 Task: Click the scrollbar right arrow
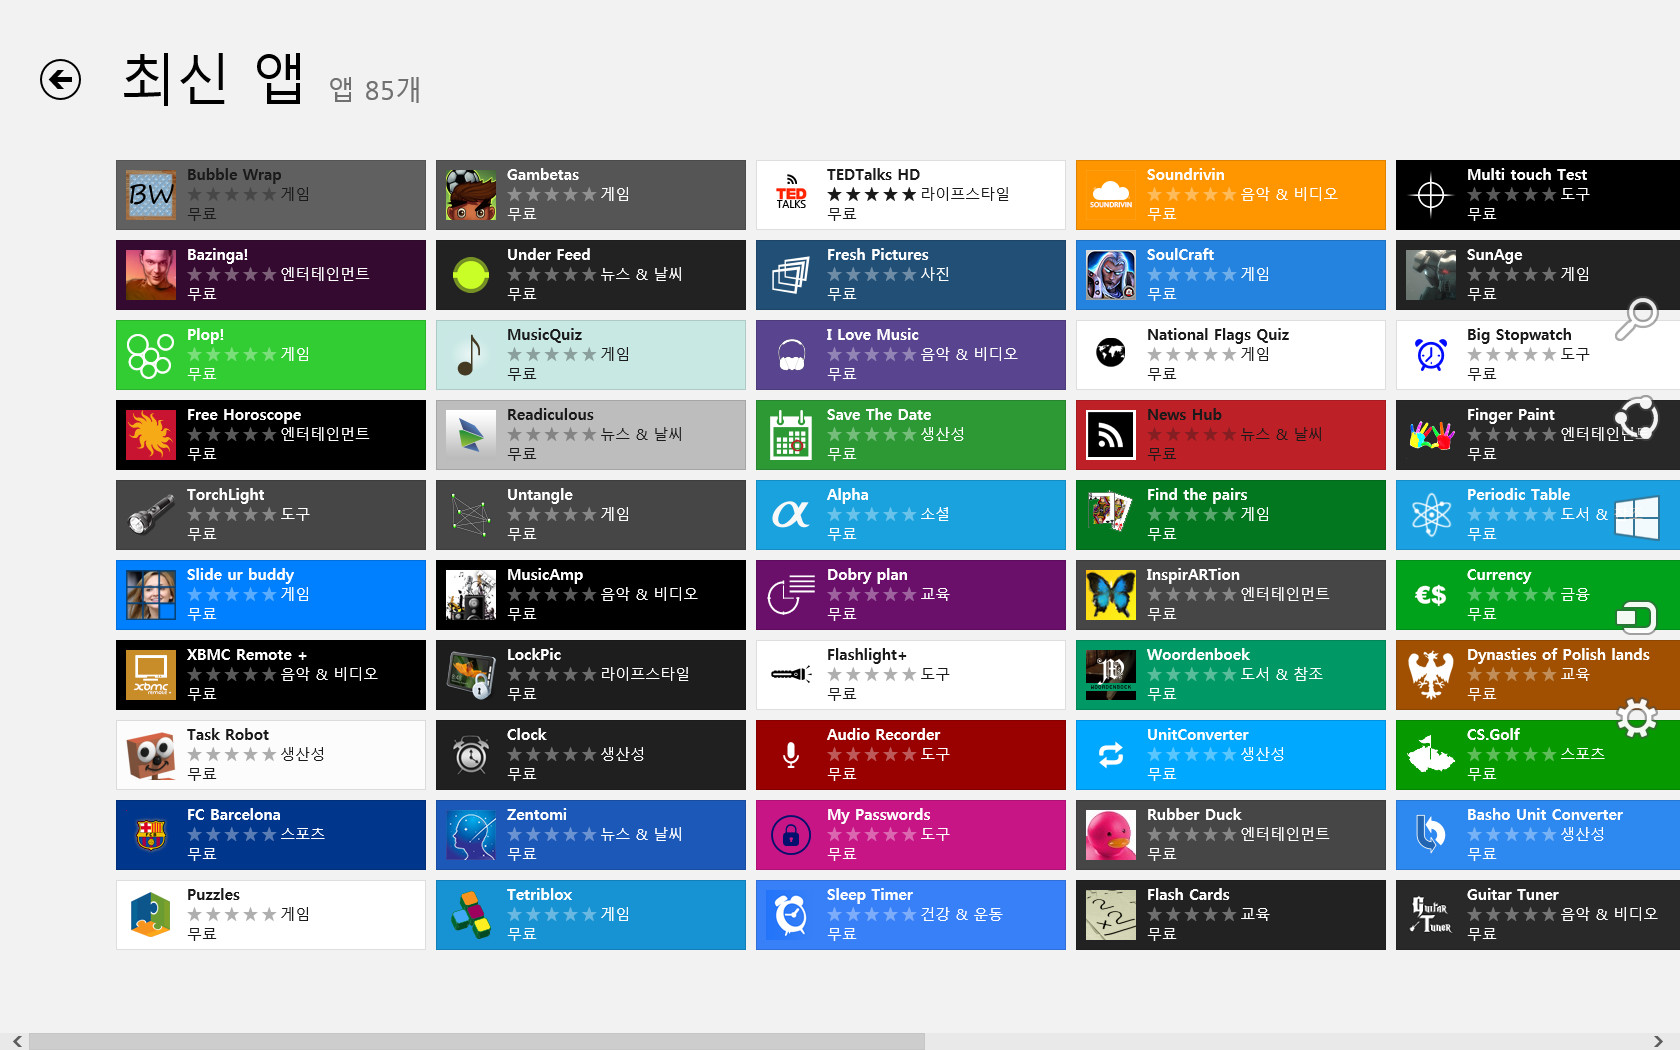[x=1658, y=1041]
